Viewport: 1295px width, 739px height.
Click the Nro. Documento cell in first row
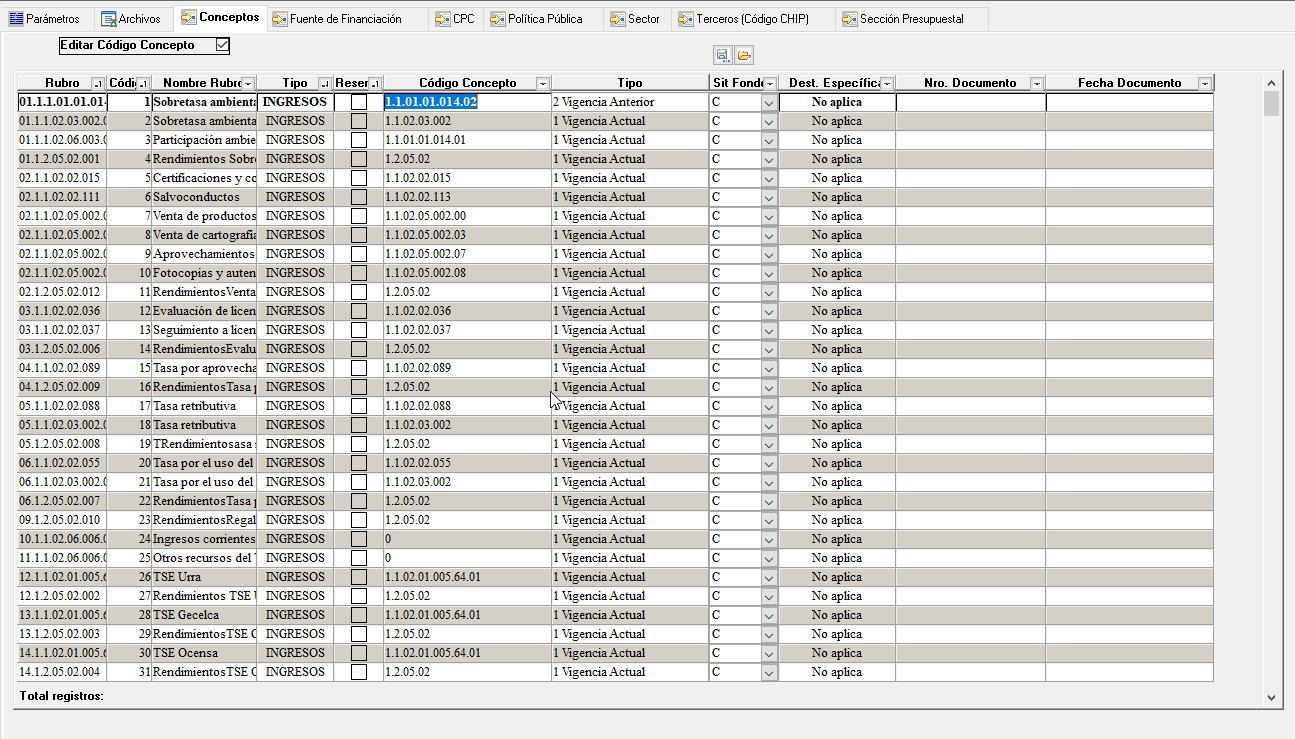[969, 102]
